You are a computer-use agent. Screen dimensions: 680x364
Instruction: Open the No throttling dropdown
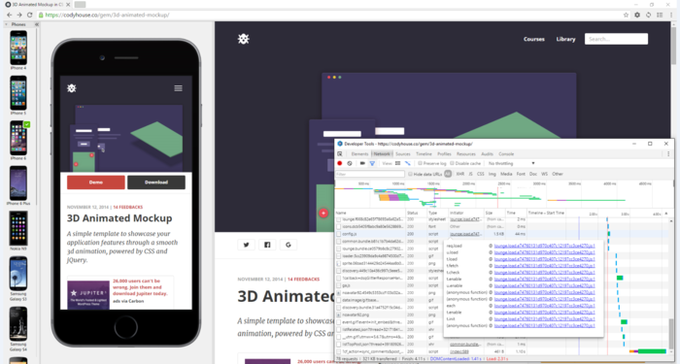(x=511, y=164)
